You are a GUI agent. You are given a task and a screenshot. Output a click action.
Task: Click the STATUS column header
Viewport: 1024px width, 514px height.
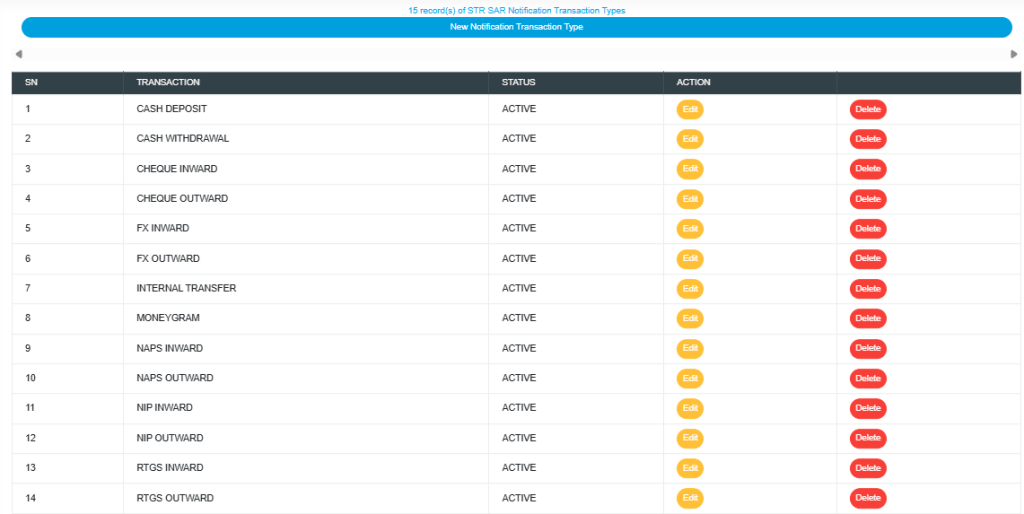point(518,82)
